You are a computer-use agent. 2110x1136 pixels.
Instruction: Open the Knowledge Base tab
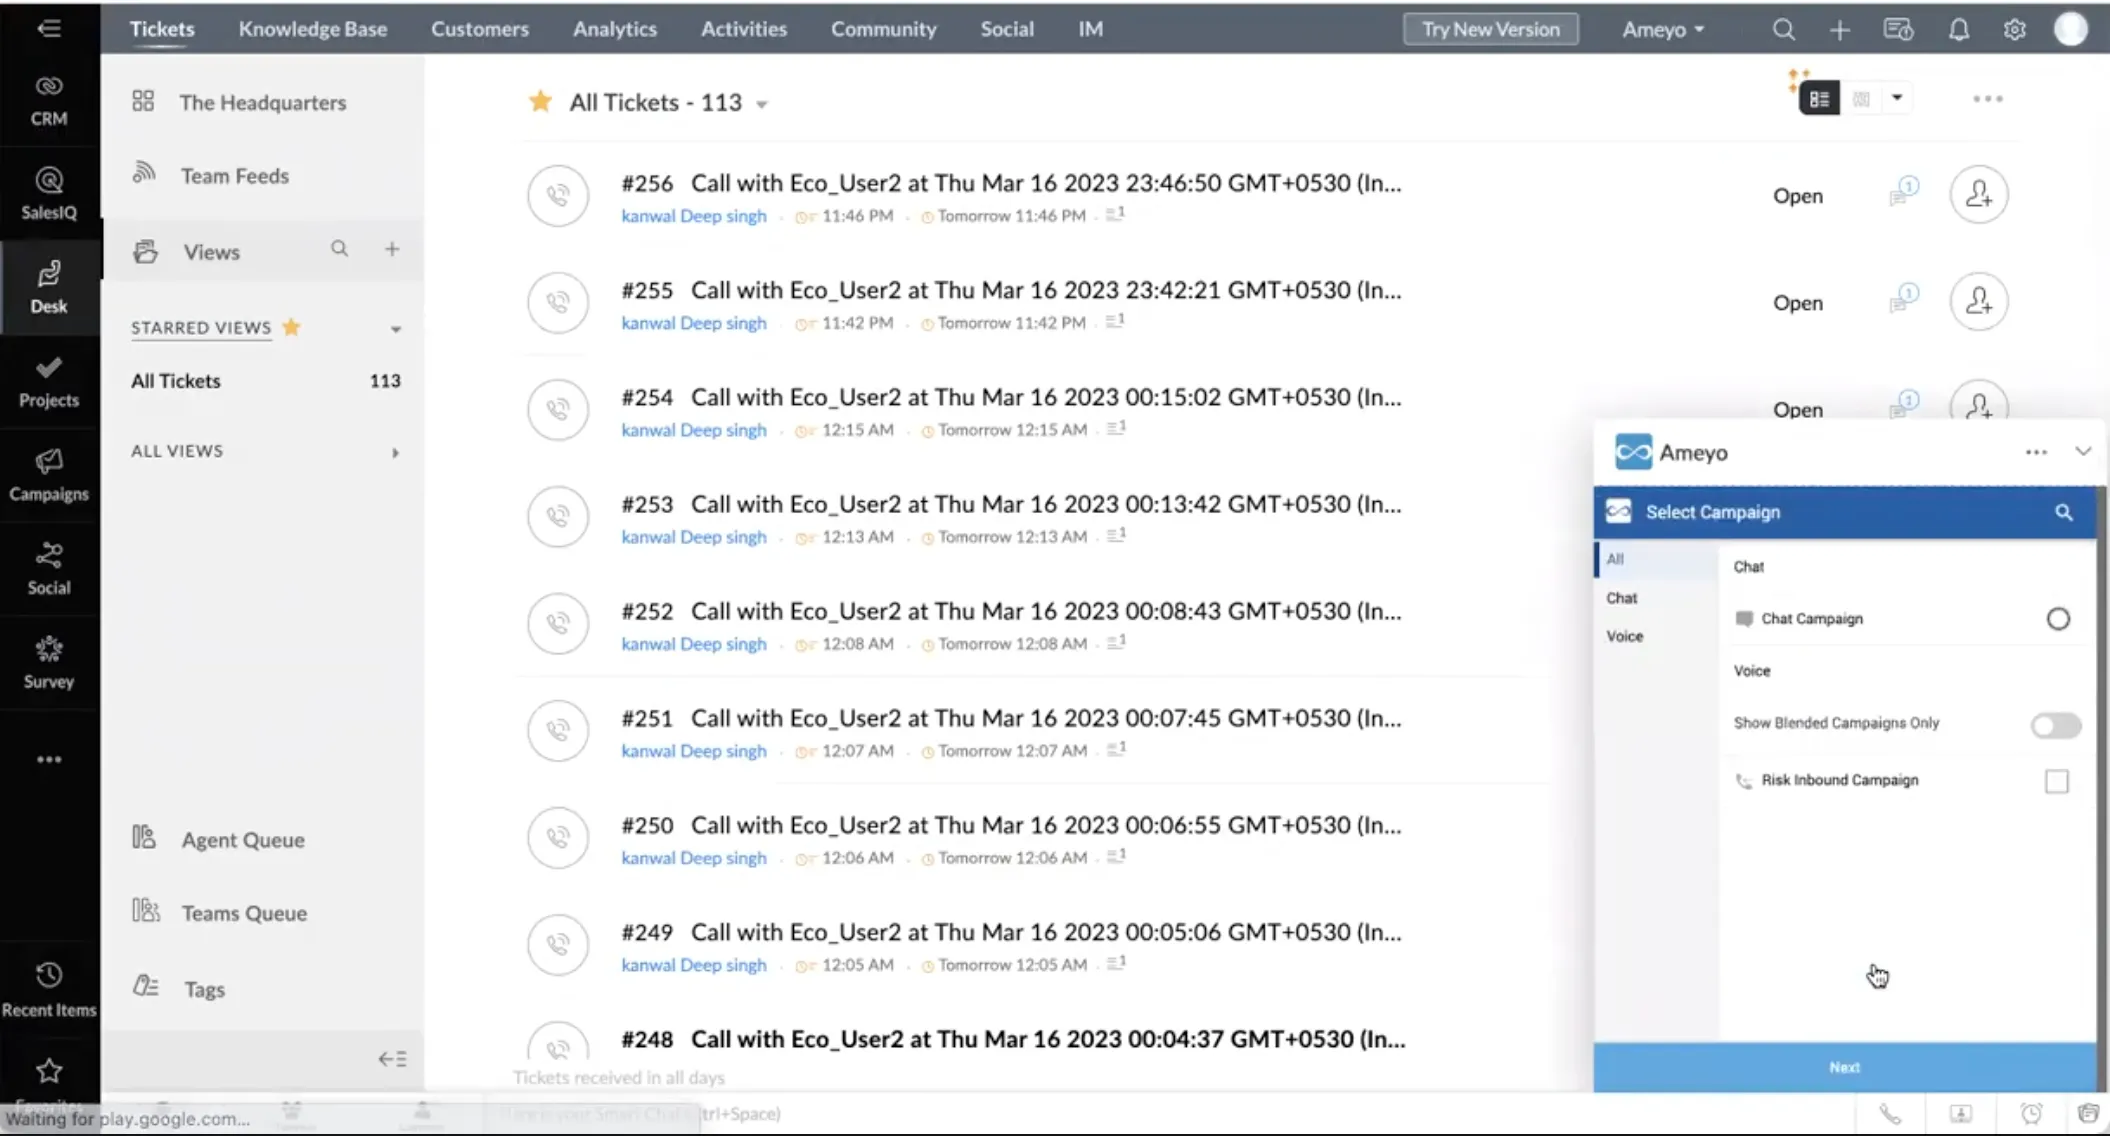[312, 29]
